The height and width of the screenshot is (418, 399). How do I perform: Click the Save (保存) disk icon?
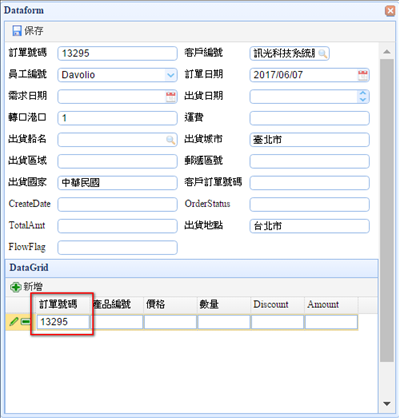[17, 31]
